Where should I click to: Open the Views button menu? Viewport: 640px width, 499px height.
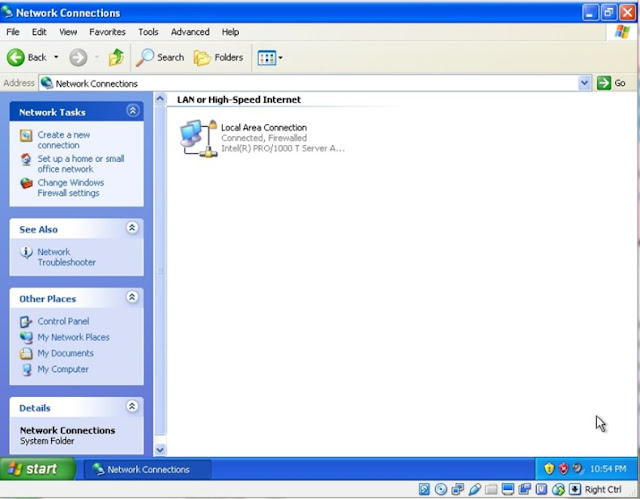(x=270, y=58)
